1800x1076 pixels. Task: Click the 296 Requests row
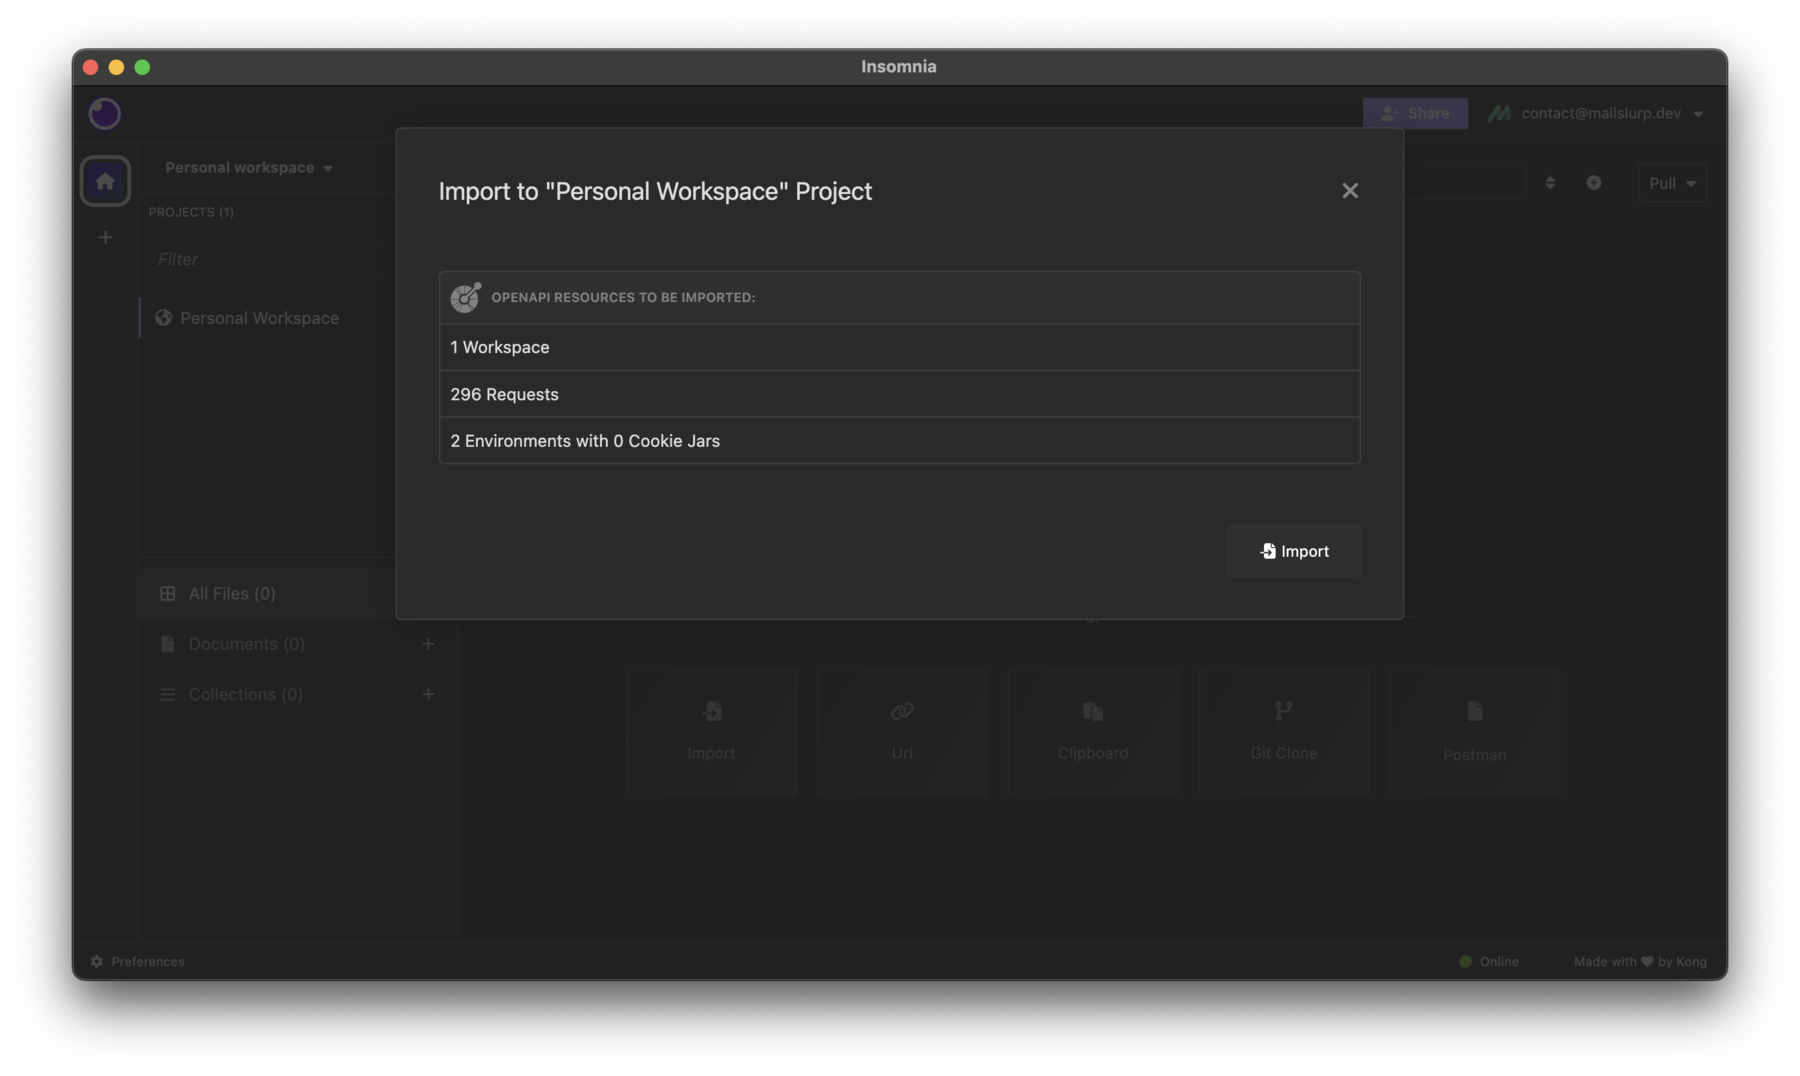(899, 394)
